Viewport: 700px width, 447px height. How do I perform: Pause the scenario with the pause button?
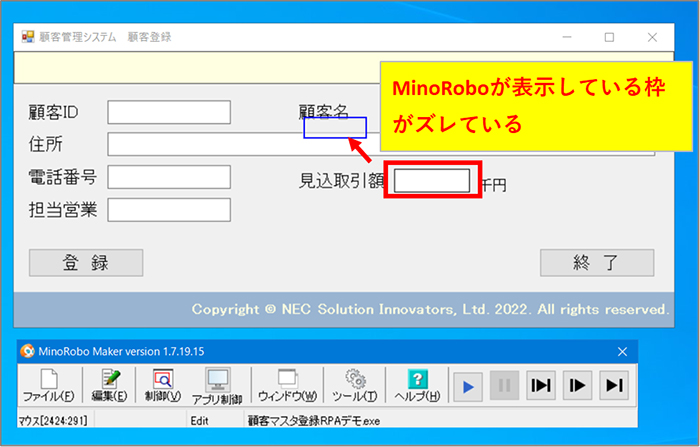pos(503,386)
